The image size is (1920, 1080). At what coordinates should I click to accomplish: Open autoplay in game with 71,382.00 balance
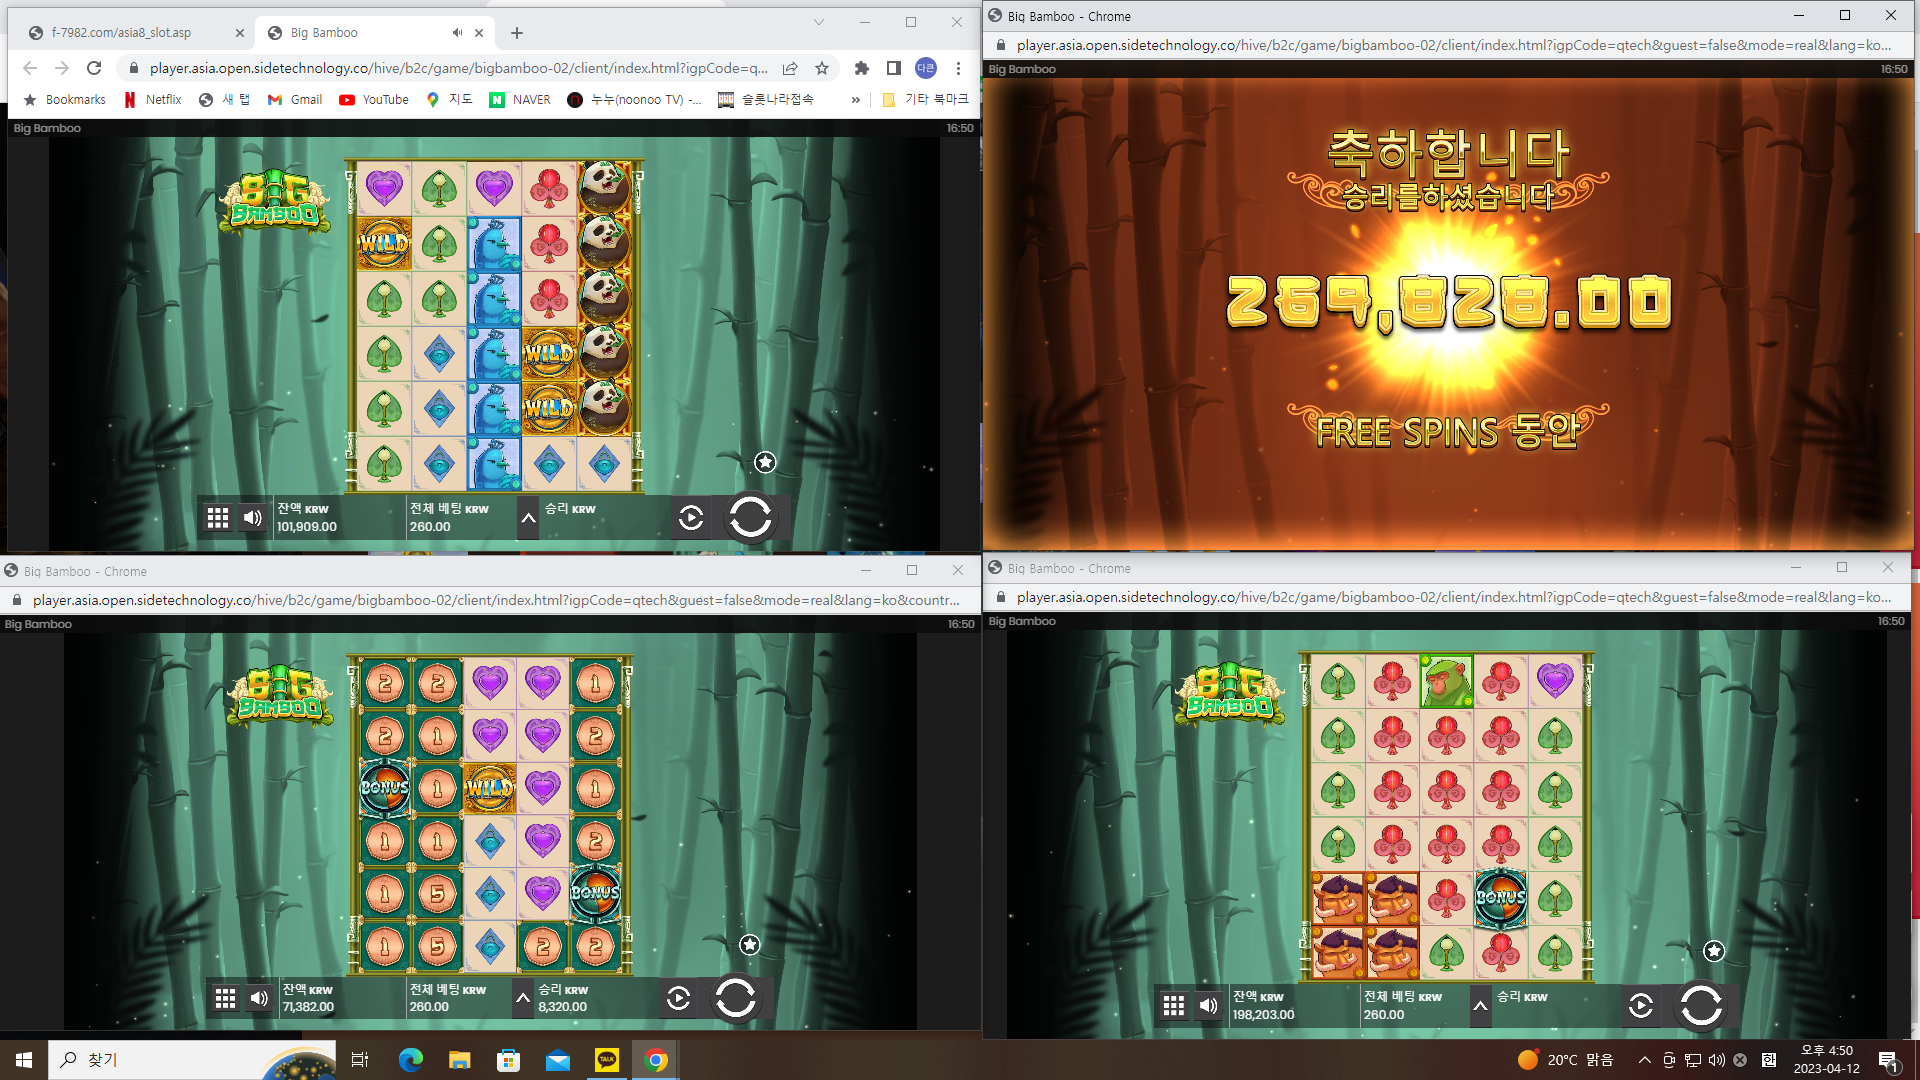(x=678, y=998)
